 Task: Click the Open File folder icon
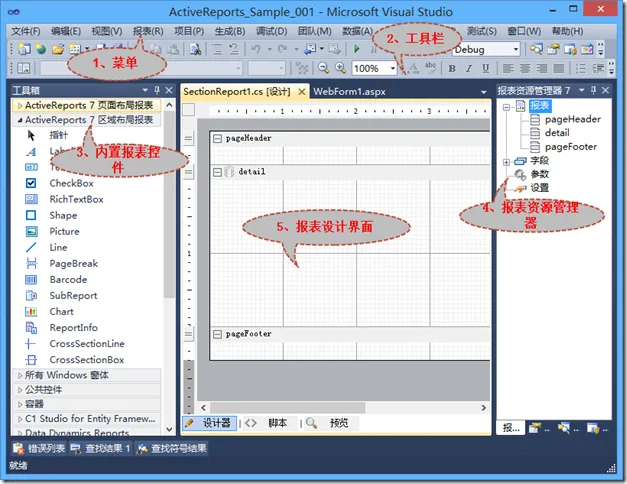click(x=58, y=49)
